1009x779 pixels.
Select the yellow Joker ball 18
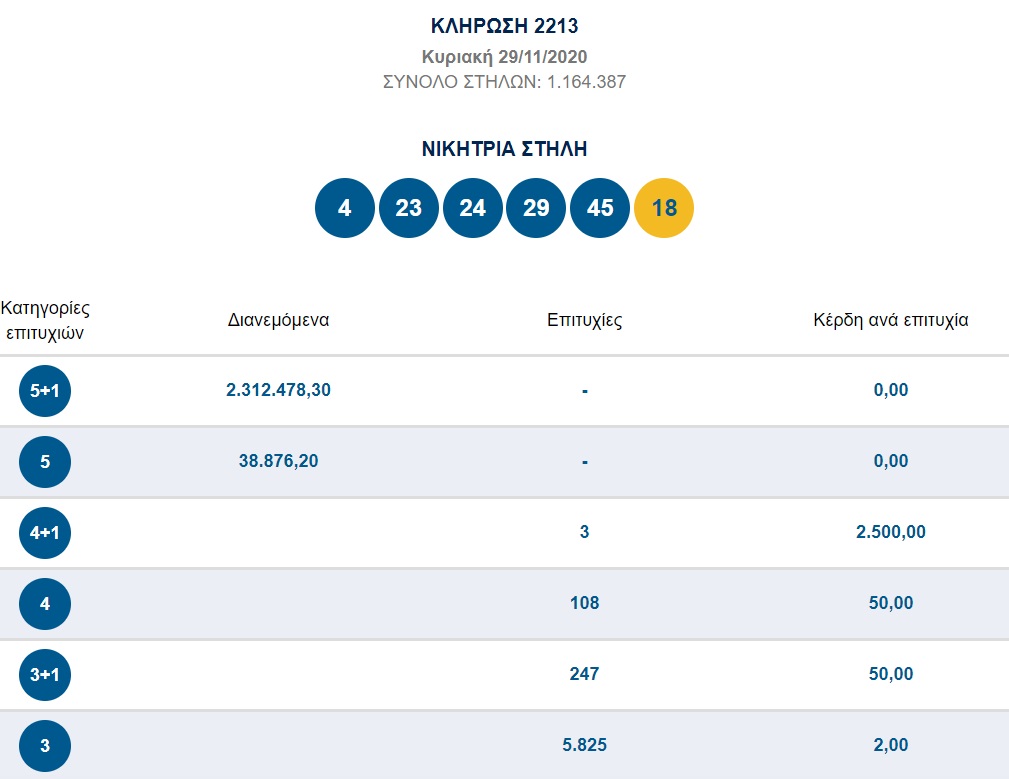click(664, 208)
